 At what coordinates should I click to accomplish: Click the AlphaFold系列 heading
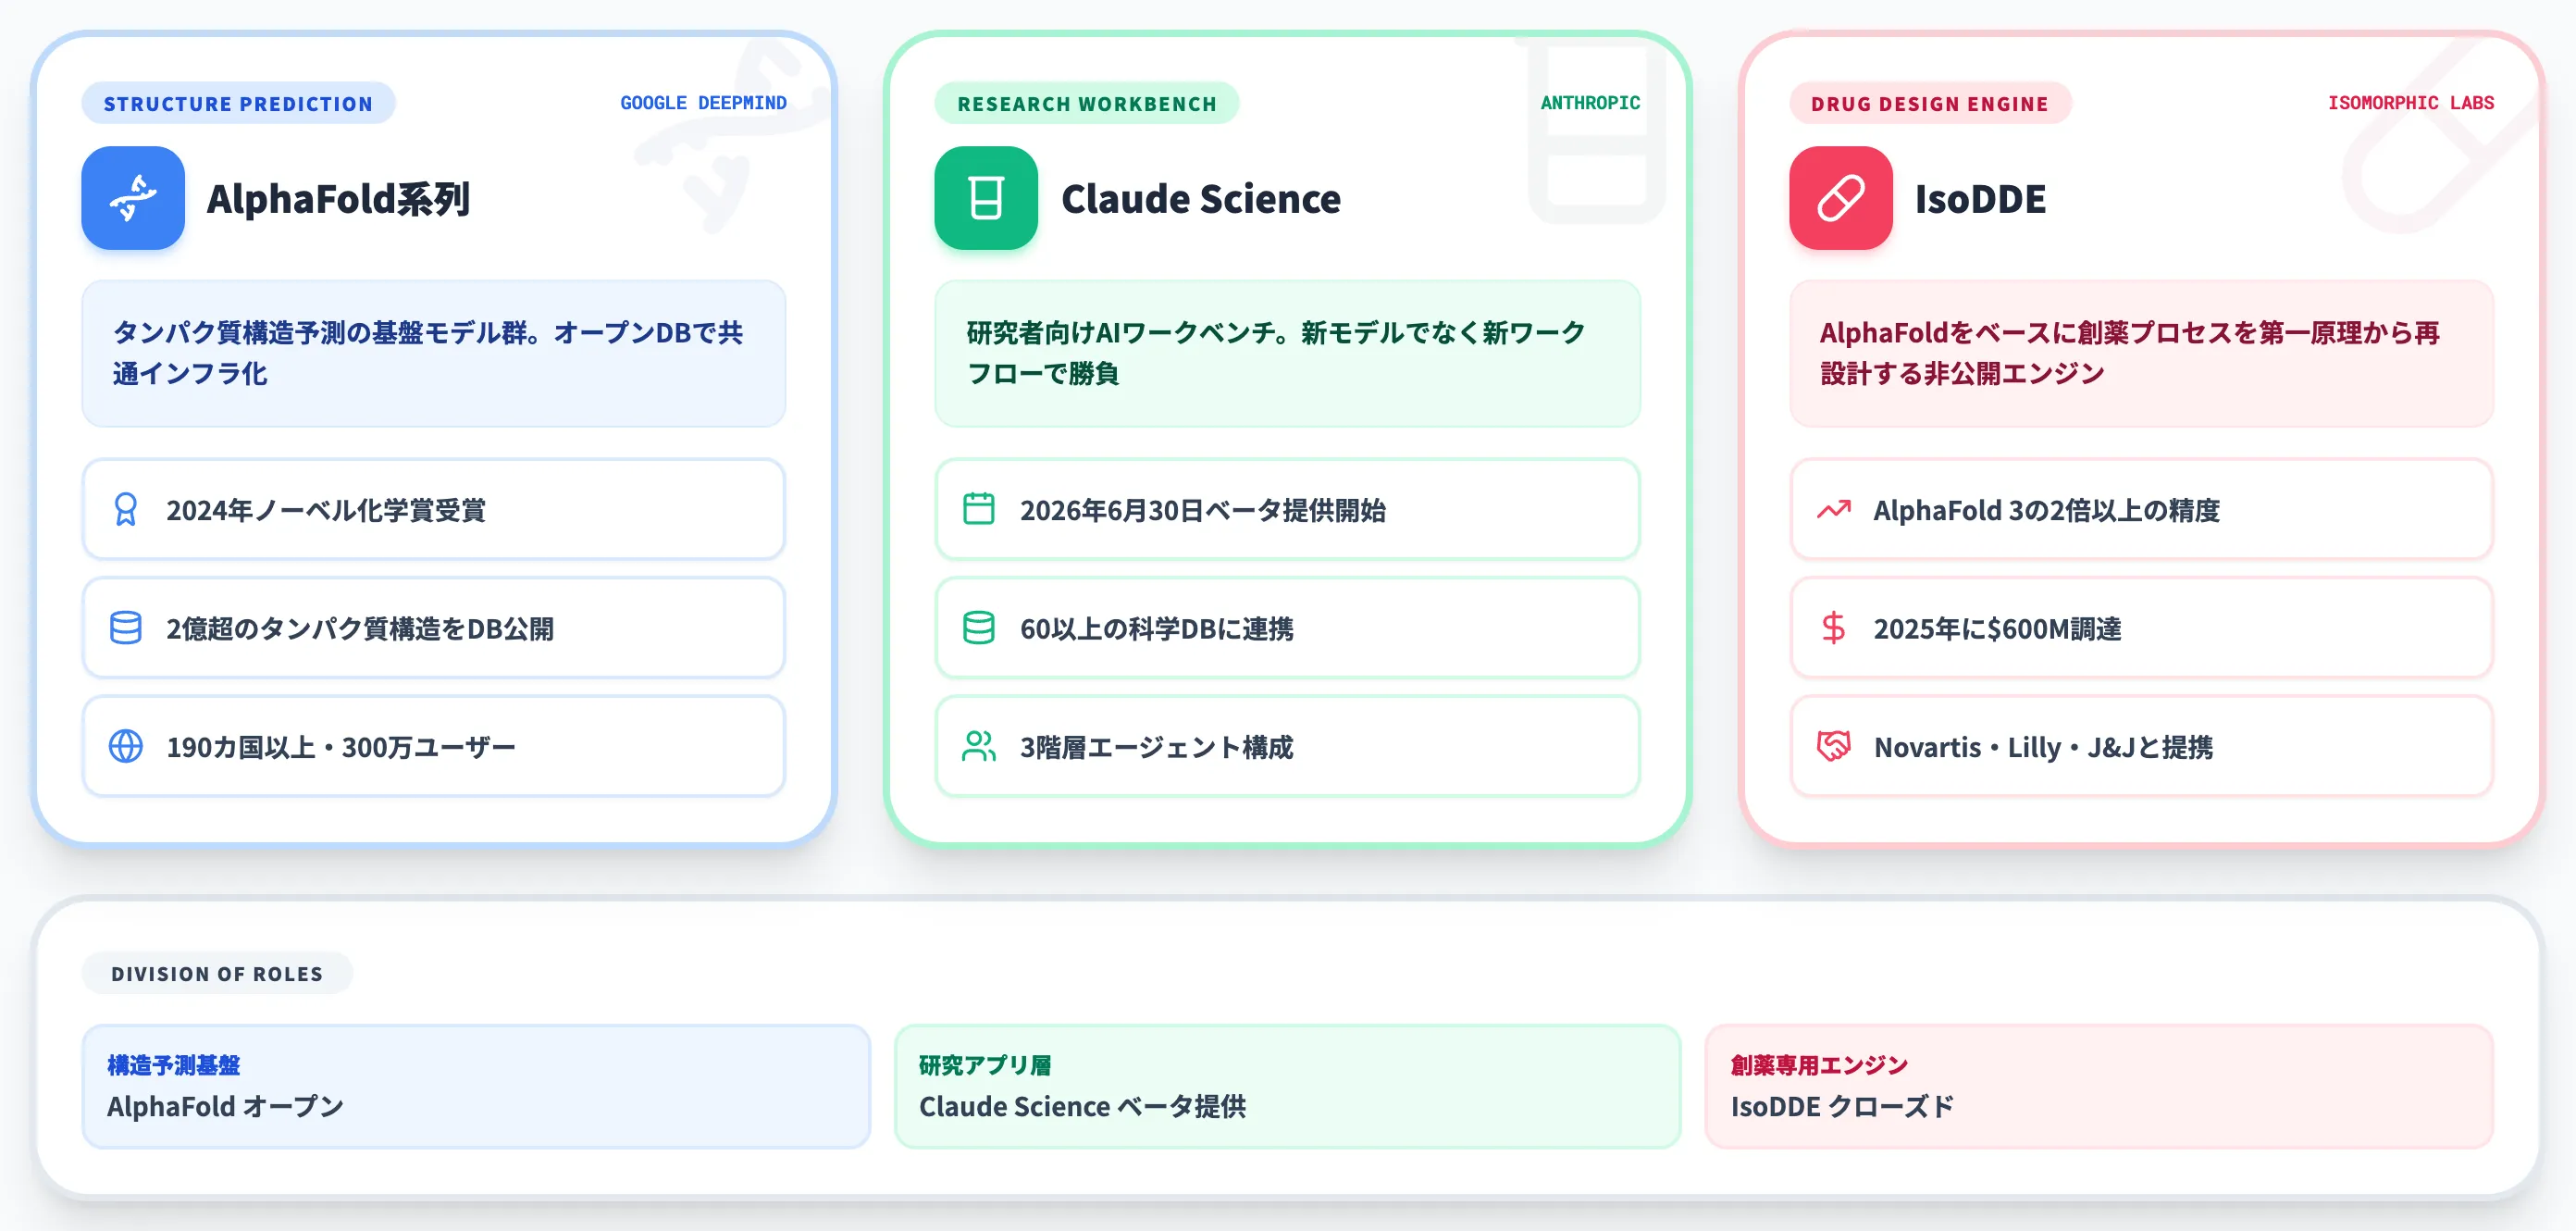338,199
